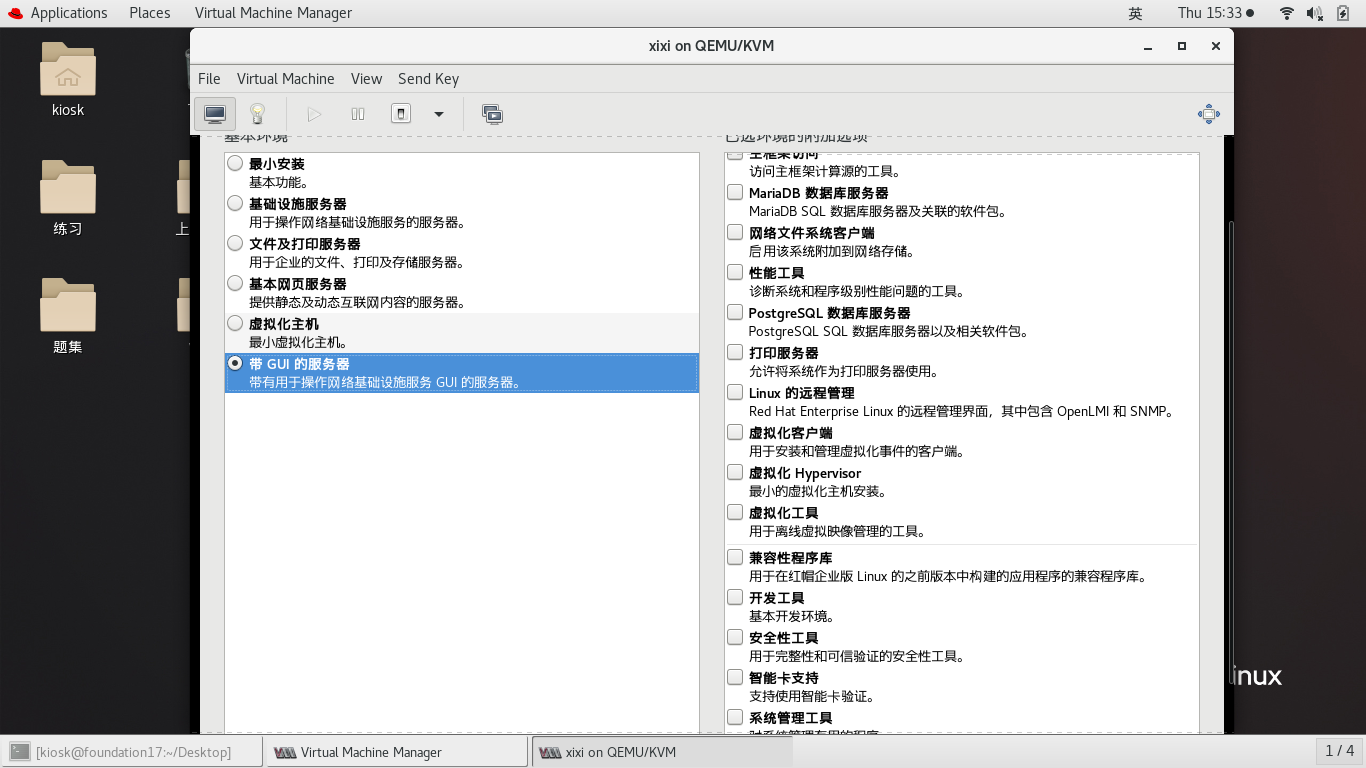
Task: Open the shutdown options dropdown arrow
Action: pos(438,114)
